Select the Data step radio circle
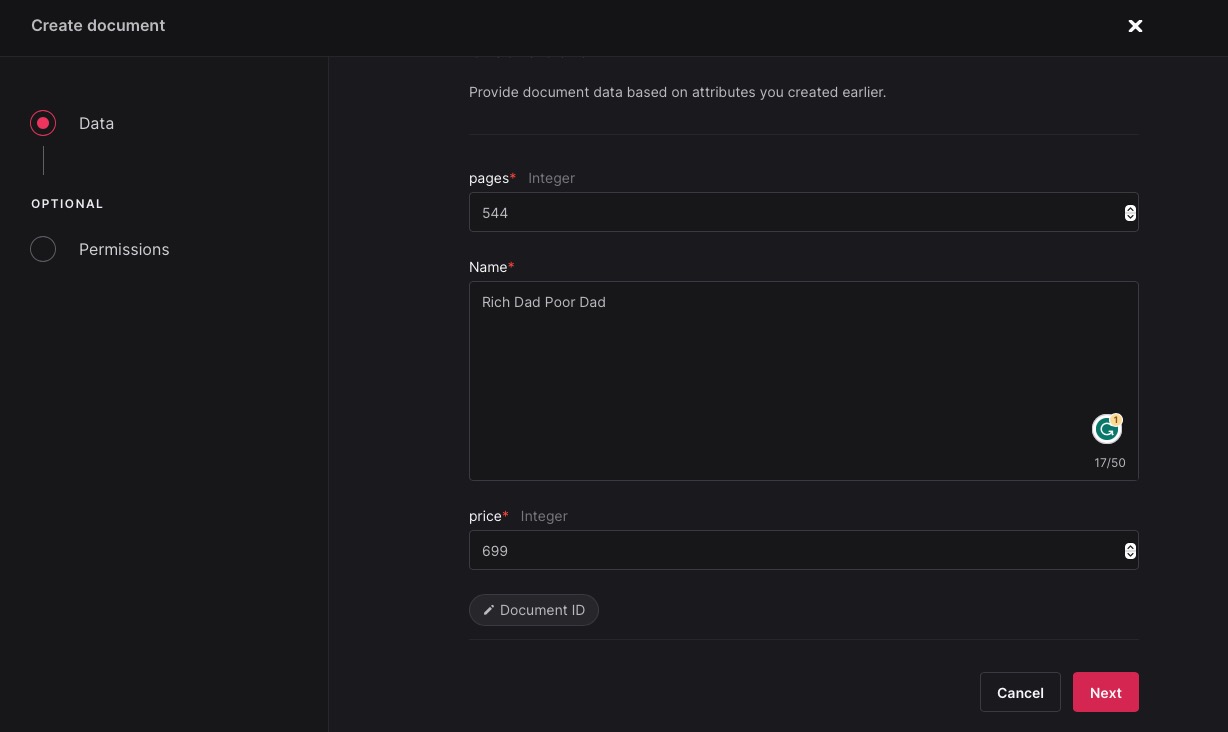 pos(43,123)
